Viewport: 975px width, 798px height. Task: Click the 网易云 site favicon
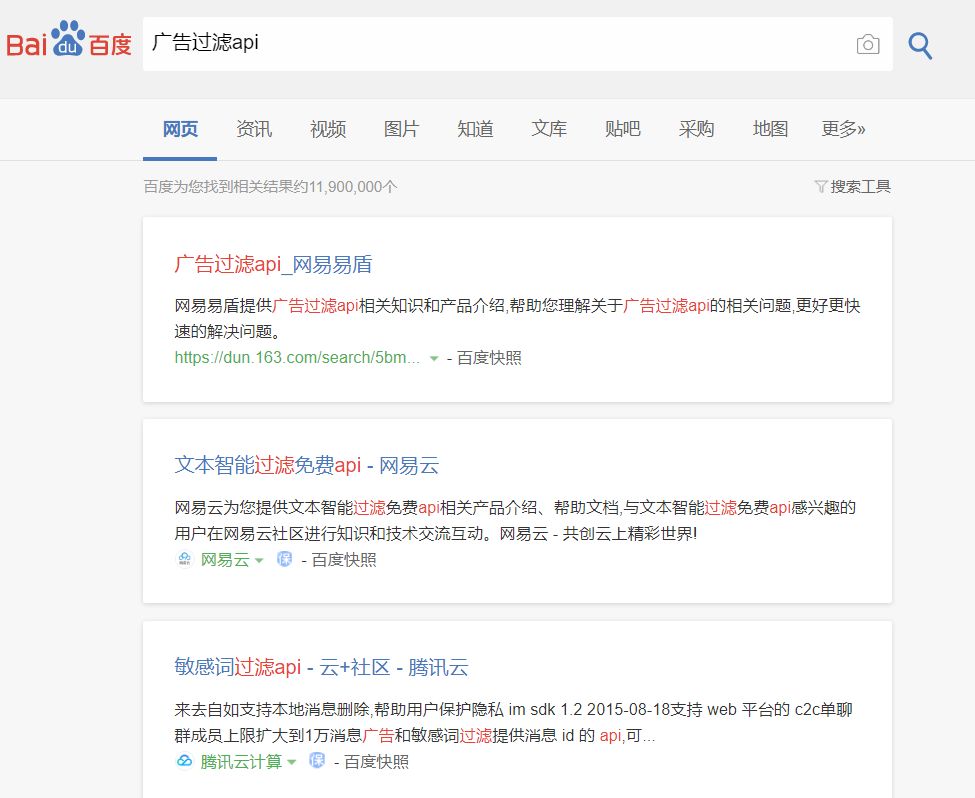tap(185, 559)
